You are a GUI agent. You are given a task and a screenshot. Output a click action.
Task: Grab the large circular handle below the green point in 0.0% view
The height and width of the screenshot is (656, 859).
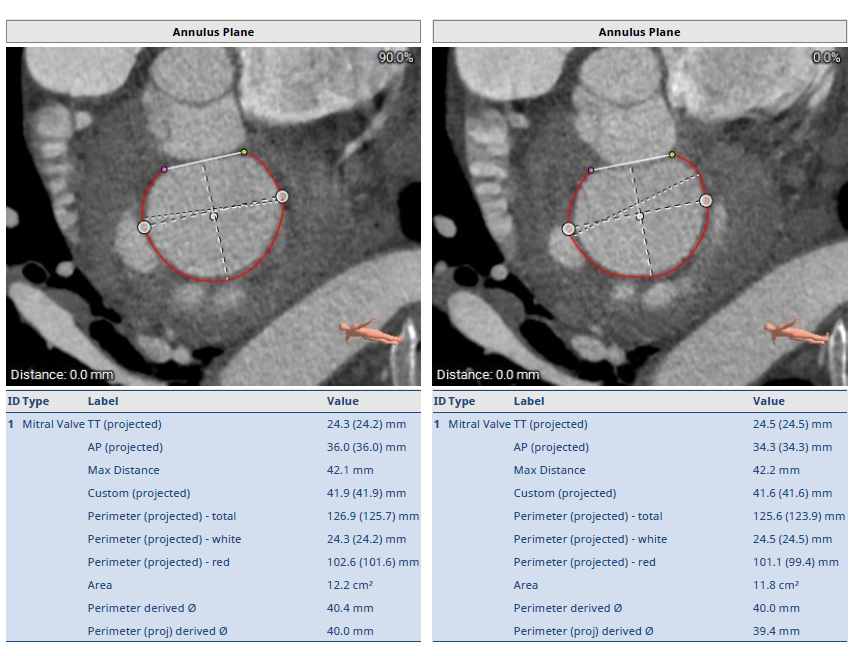(x=706, y=201)
